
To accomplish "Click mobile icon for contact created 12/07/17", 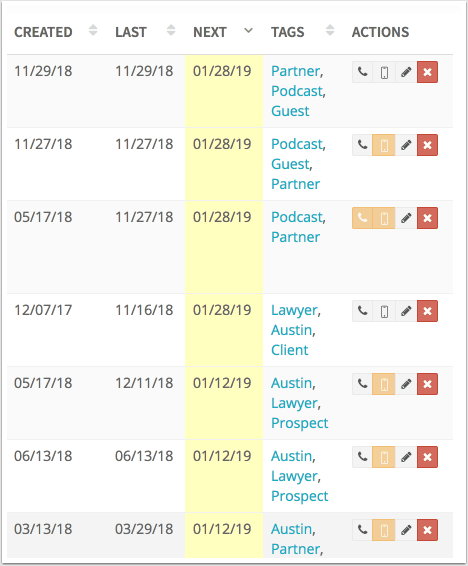I will coord(384,311).
